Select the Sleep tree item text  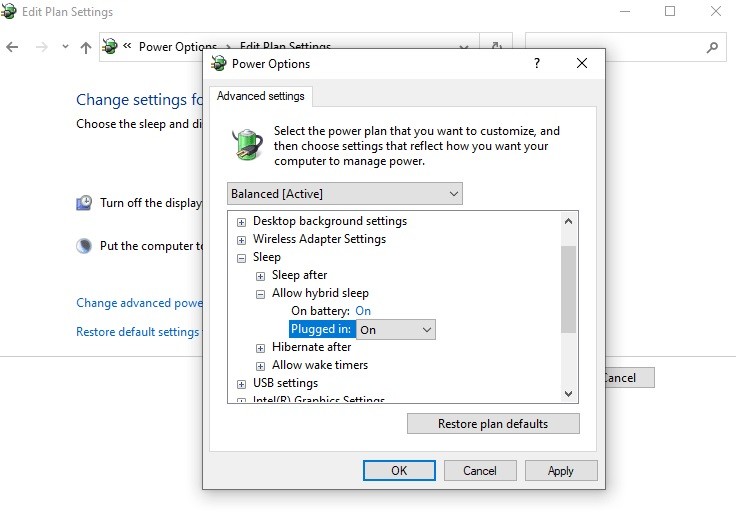coord(267,257)
